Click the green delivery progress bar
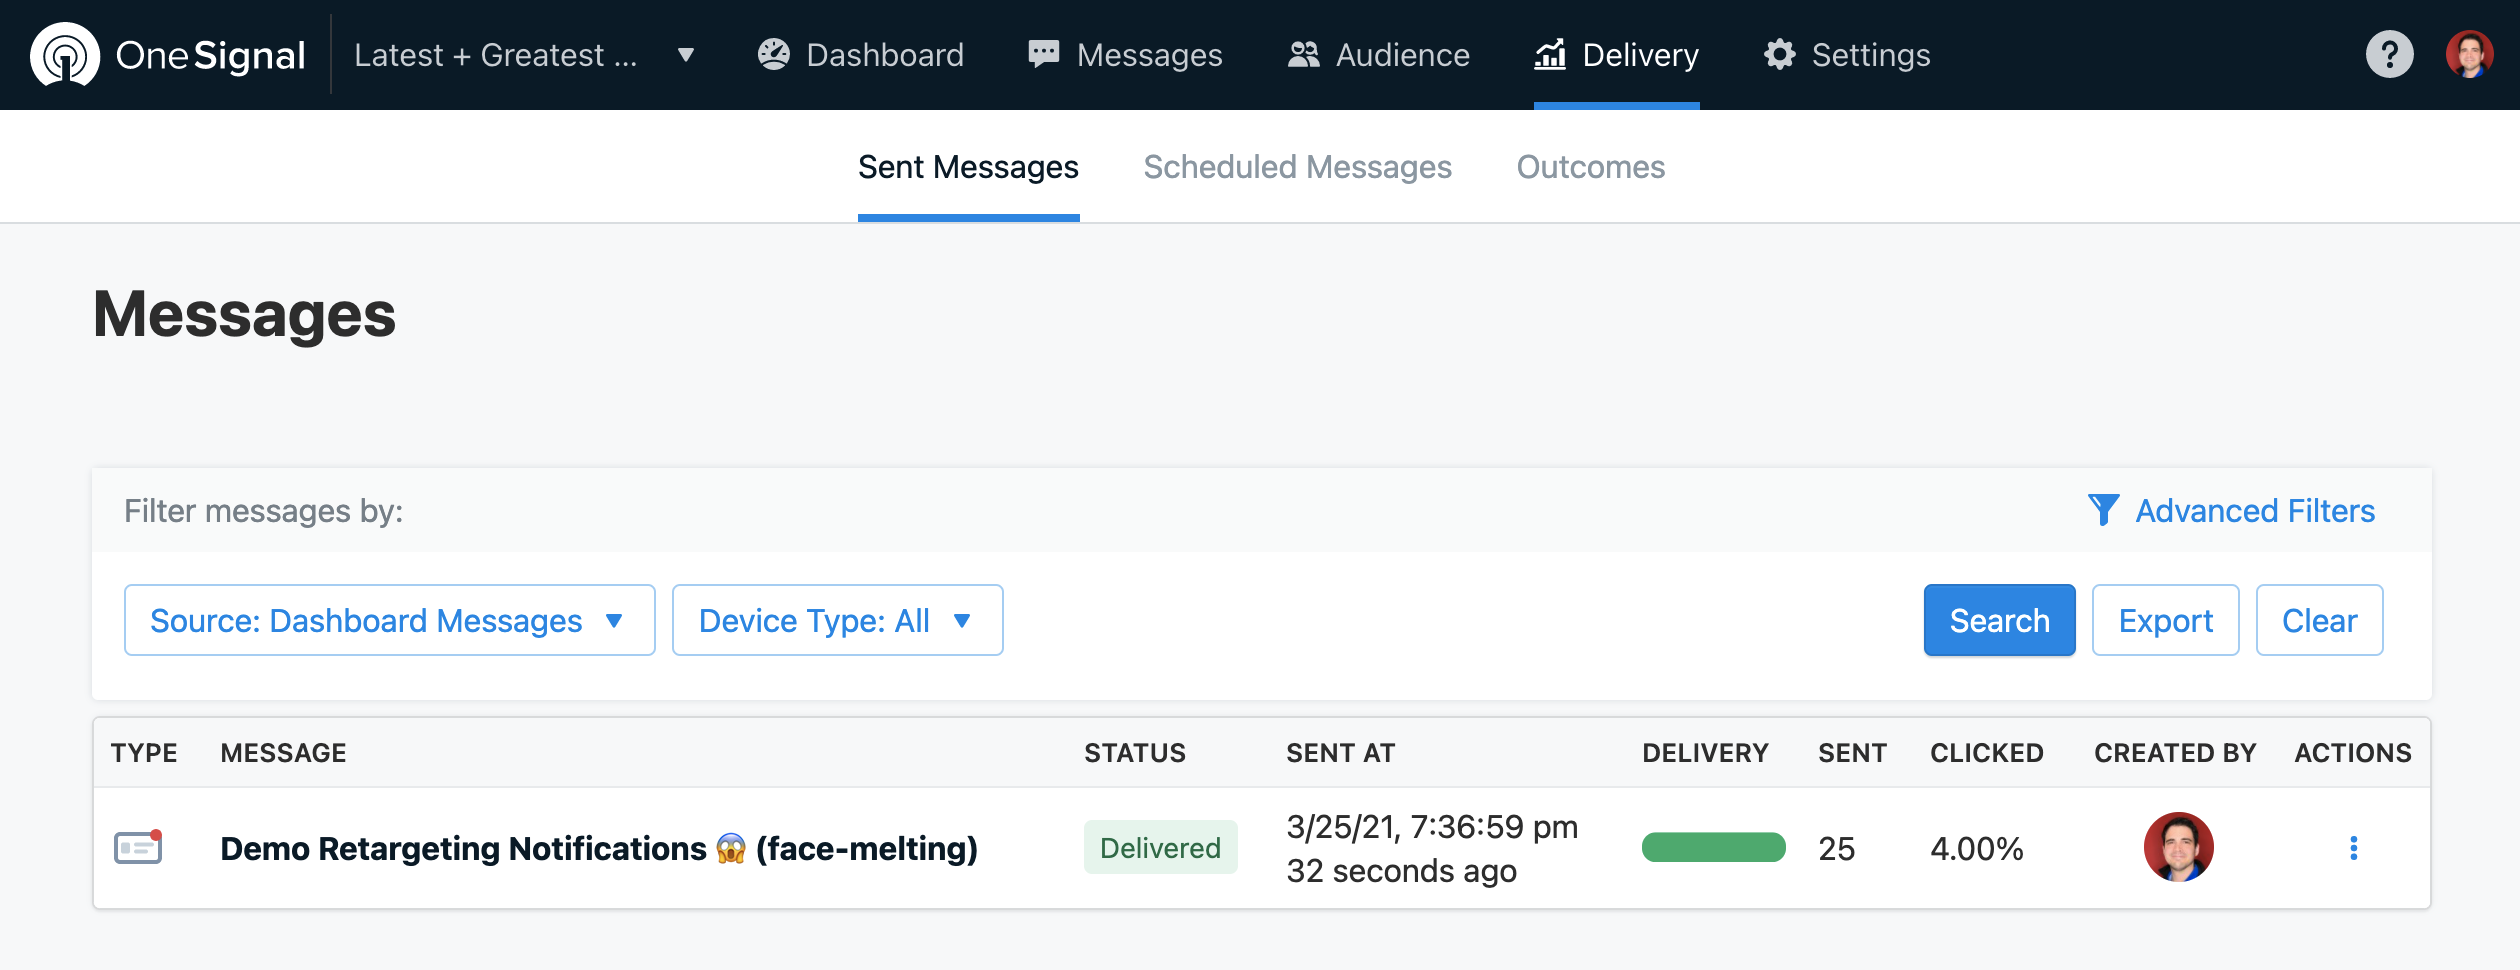 pyautogui.click(x=1713, y=848)
